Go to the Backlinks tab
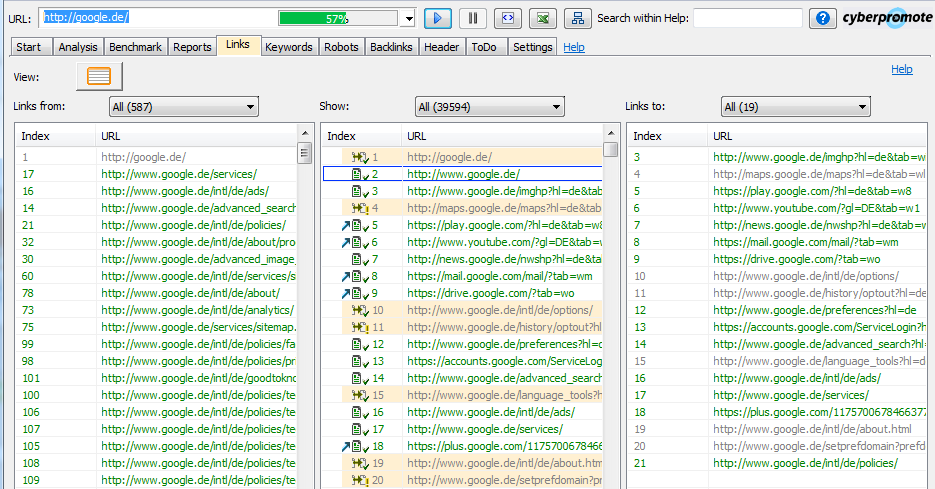 click(x=391, y=47)
